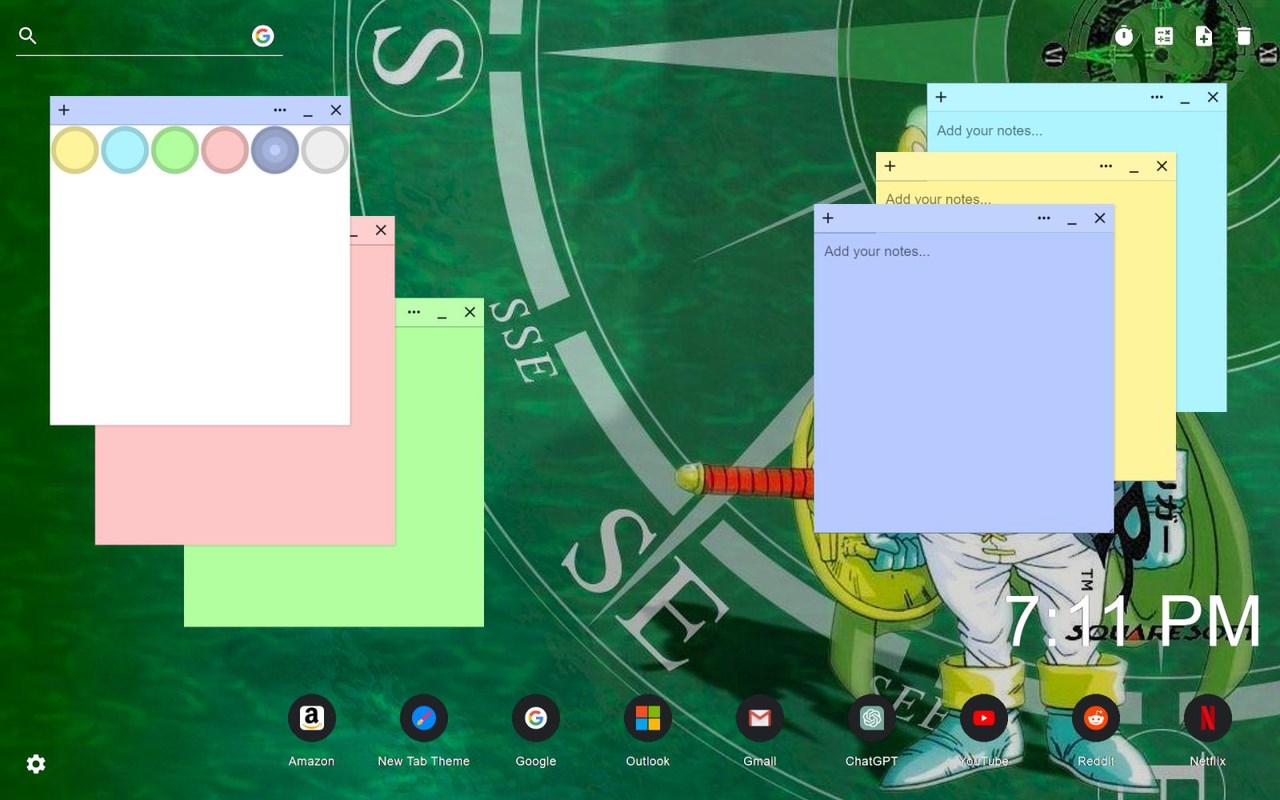Image resolution: width=1280 pixels, height=800 pixels.
Task: Click inside the pink note's body
Action: click(245, 485)
